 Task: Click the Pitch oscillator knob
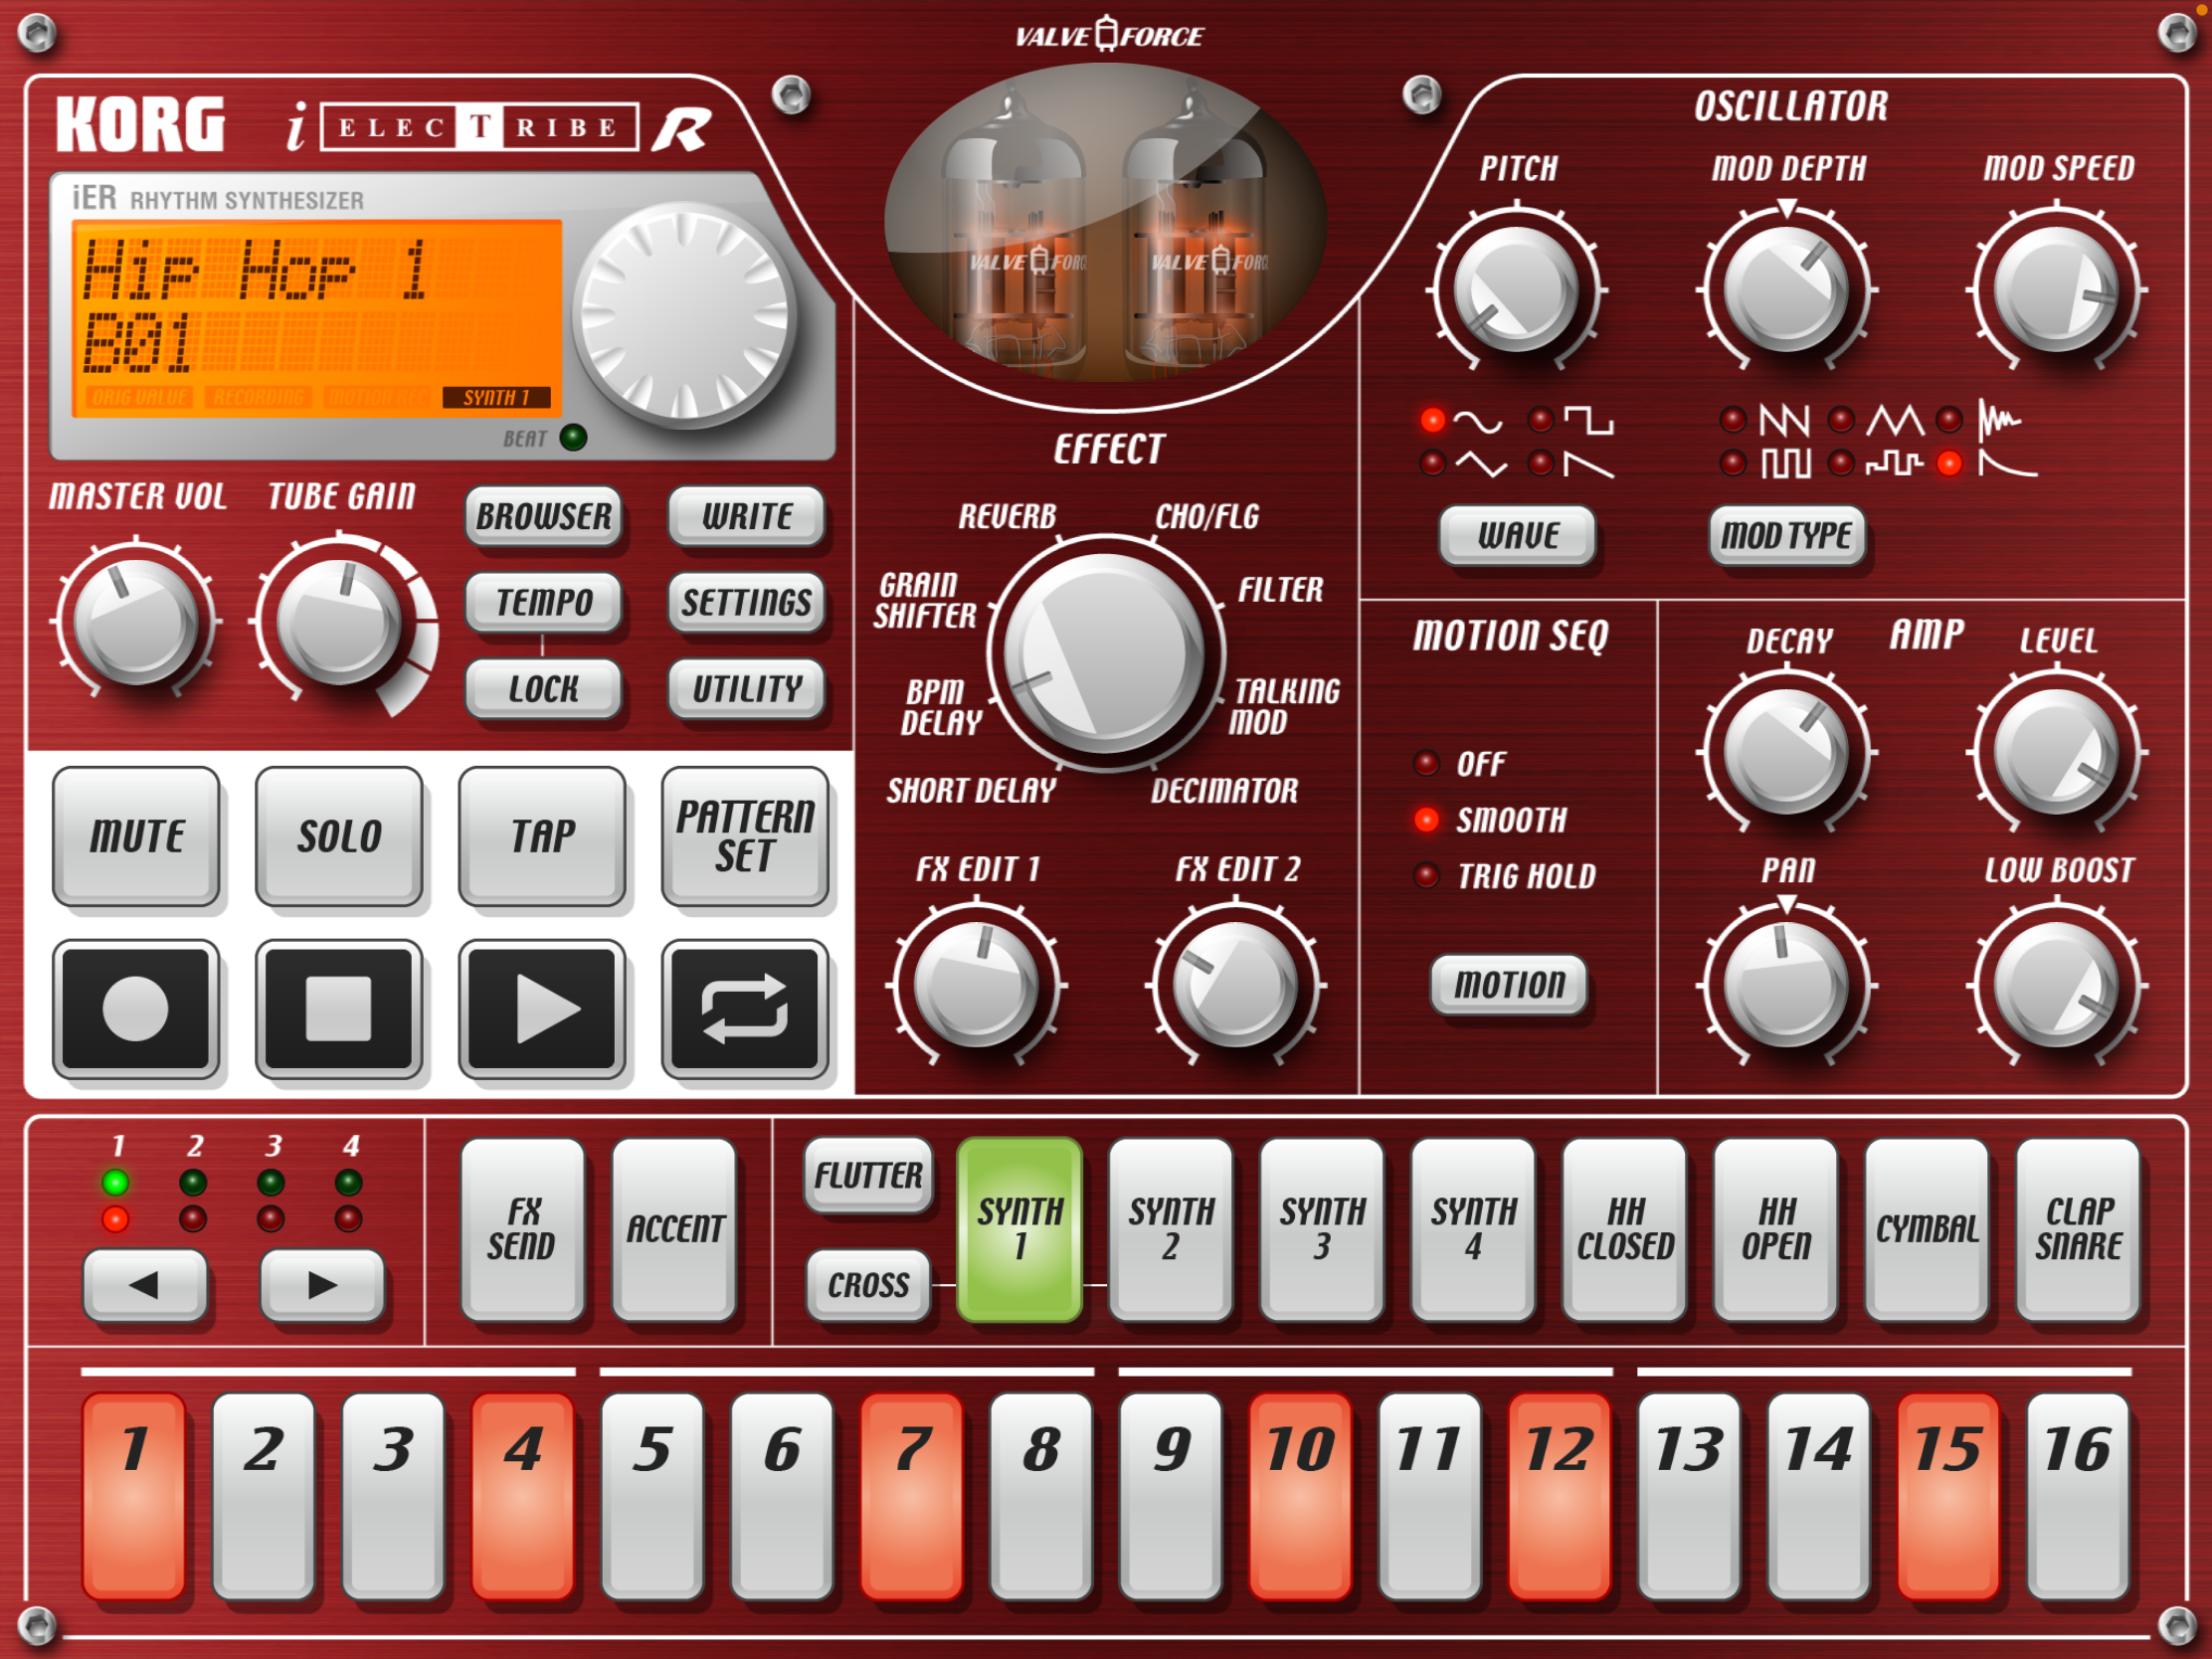[x=1516, y=290]
